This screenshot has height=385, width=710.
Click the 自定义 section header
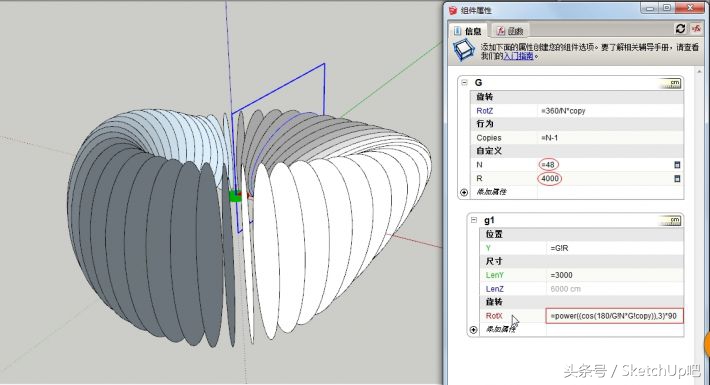click(x=489, y=151)
